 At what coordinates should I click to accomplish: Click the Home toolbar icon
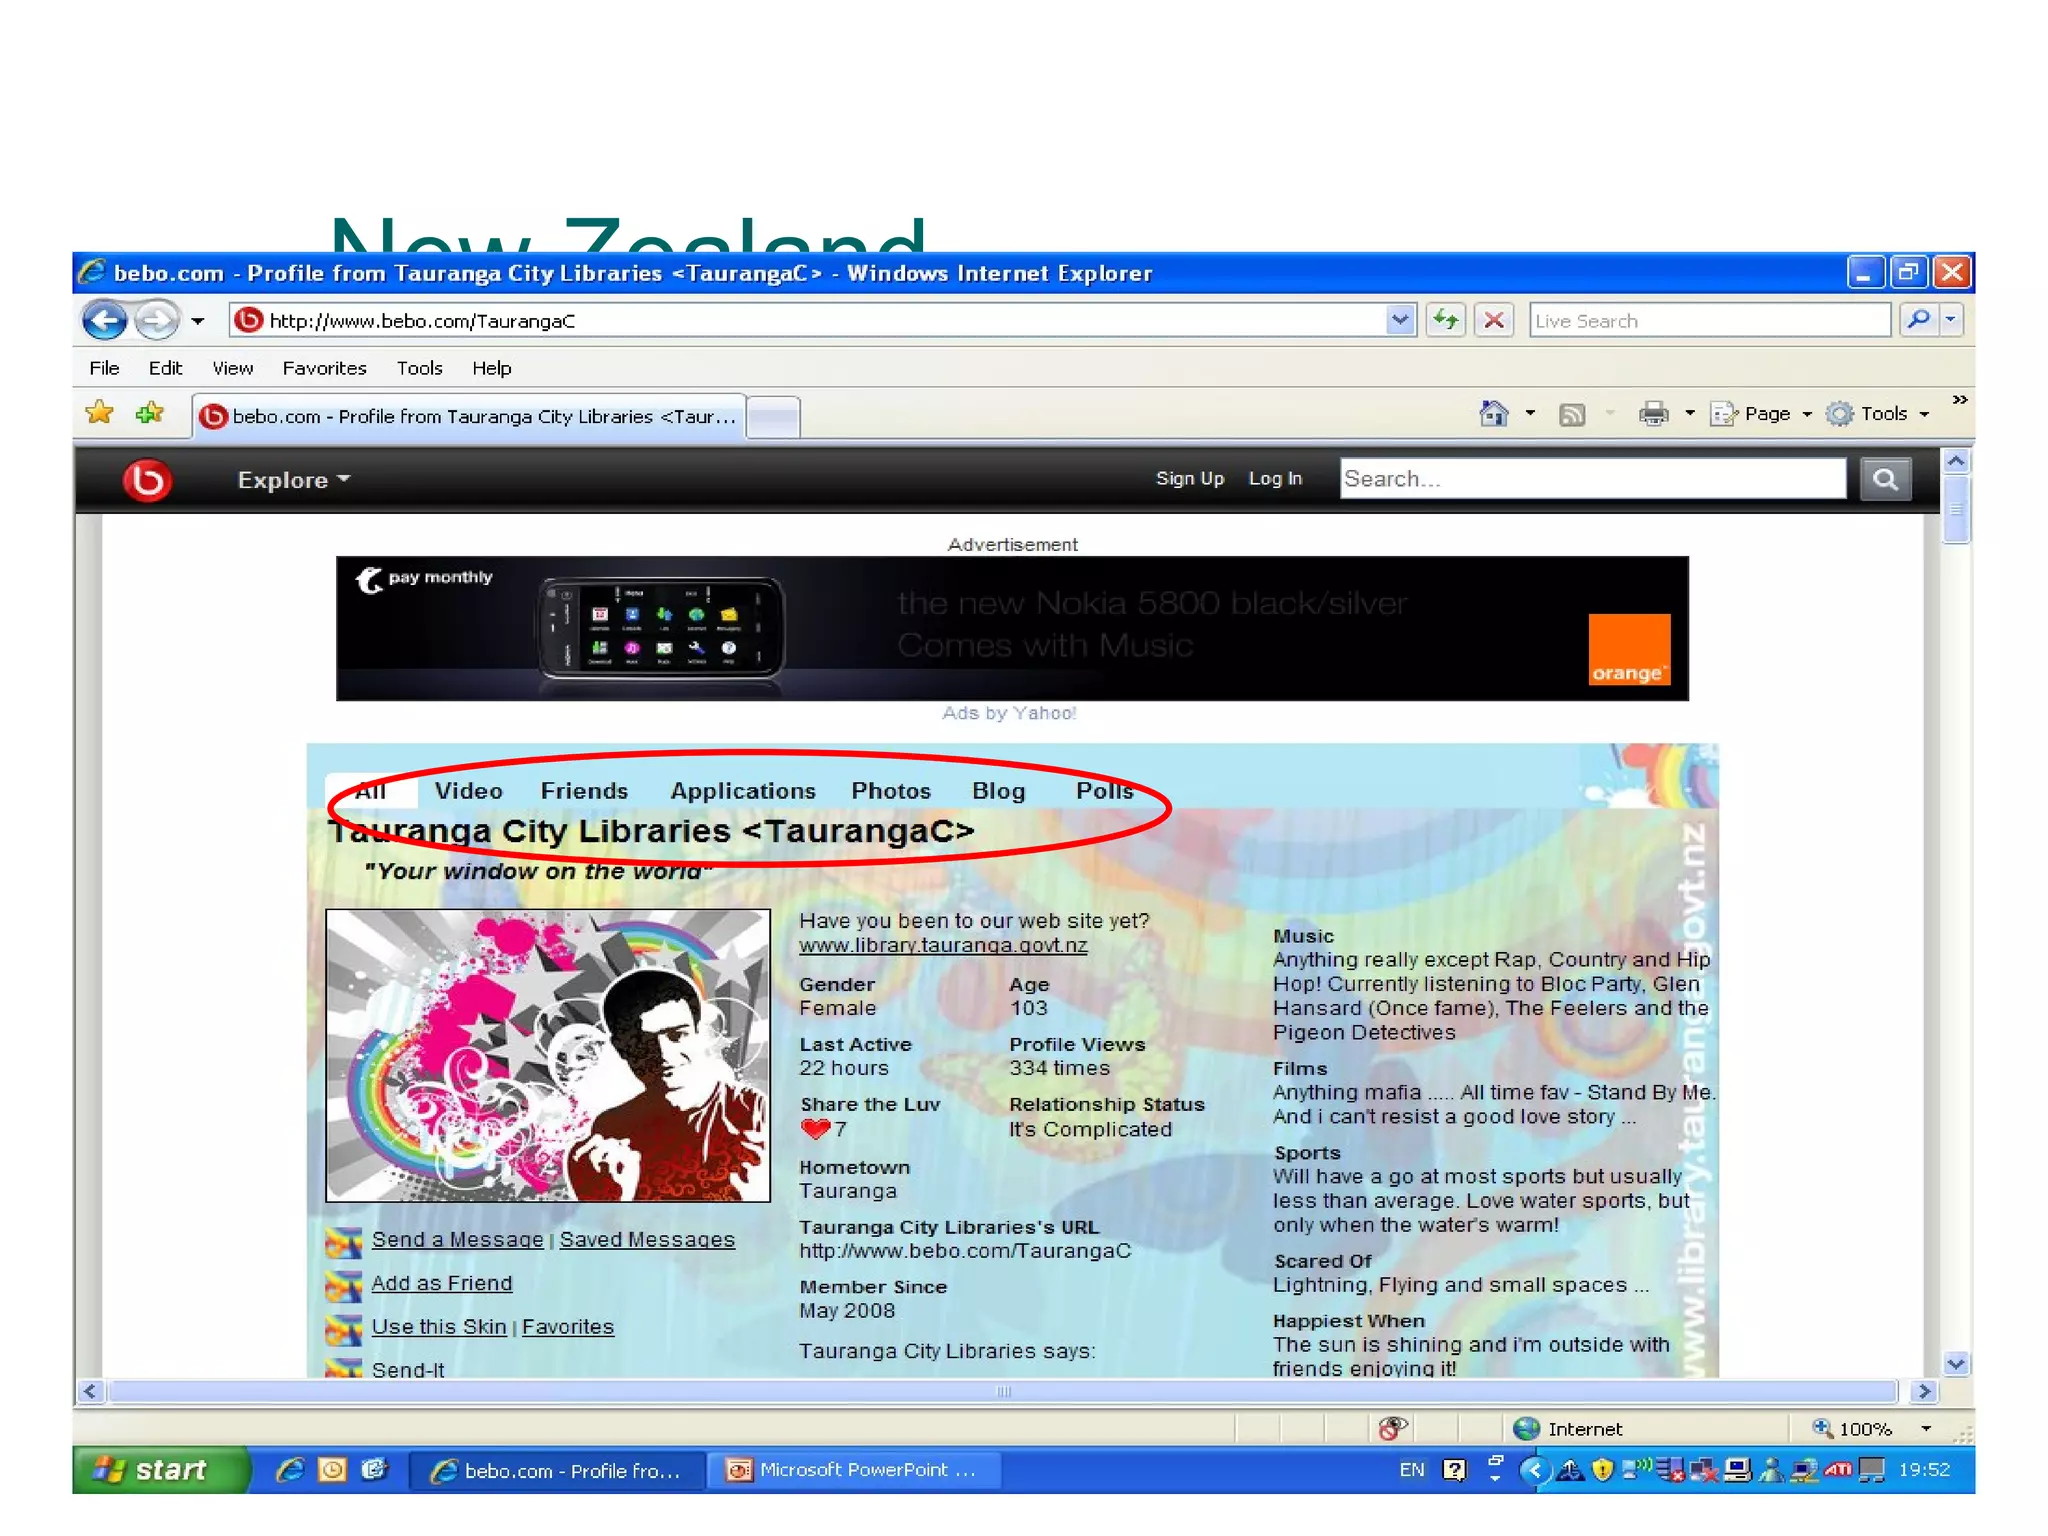(x=1493, y=413)
